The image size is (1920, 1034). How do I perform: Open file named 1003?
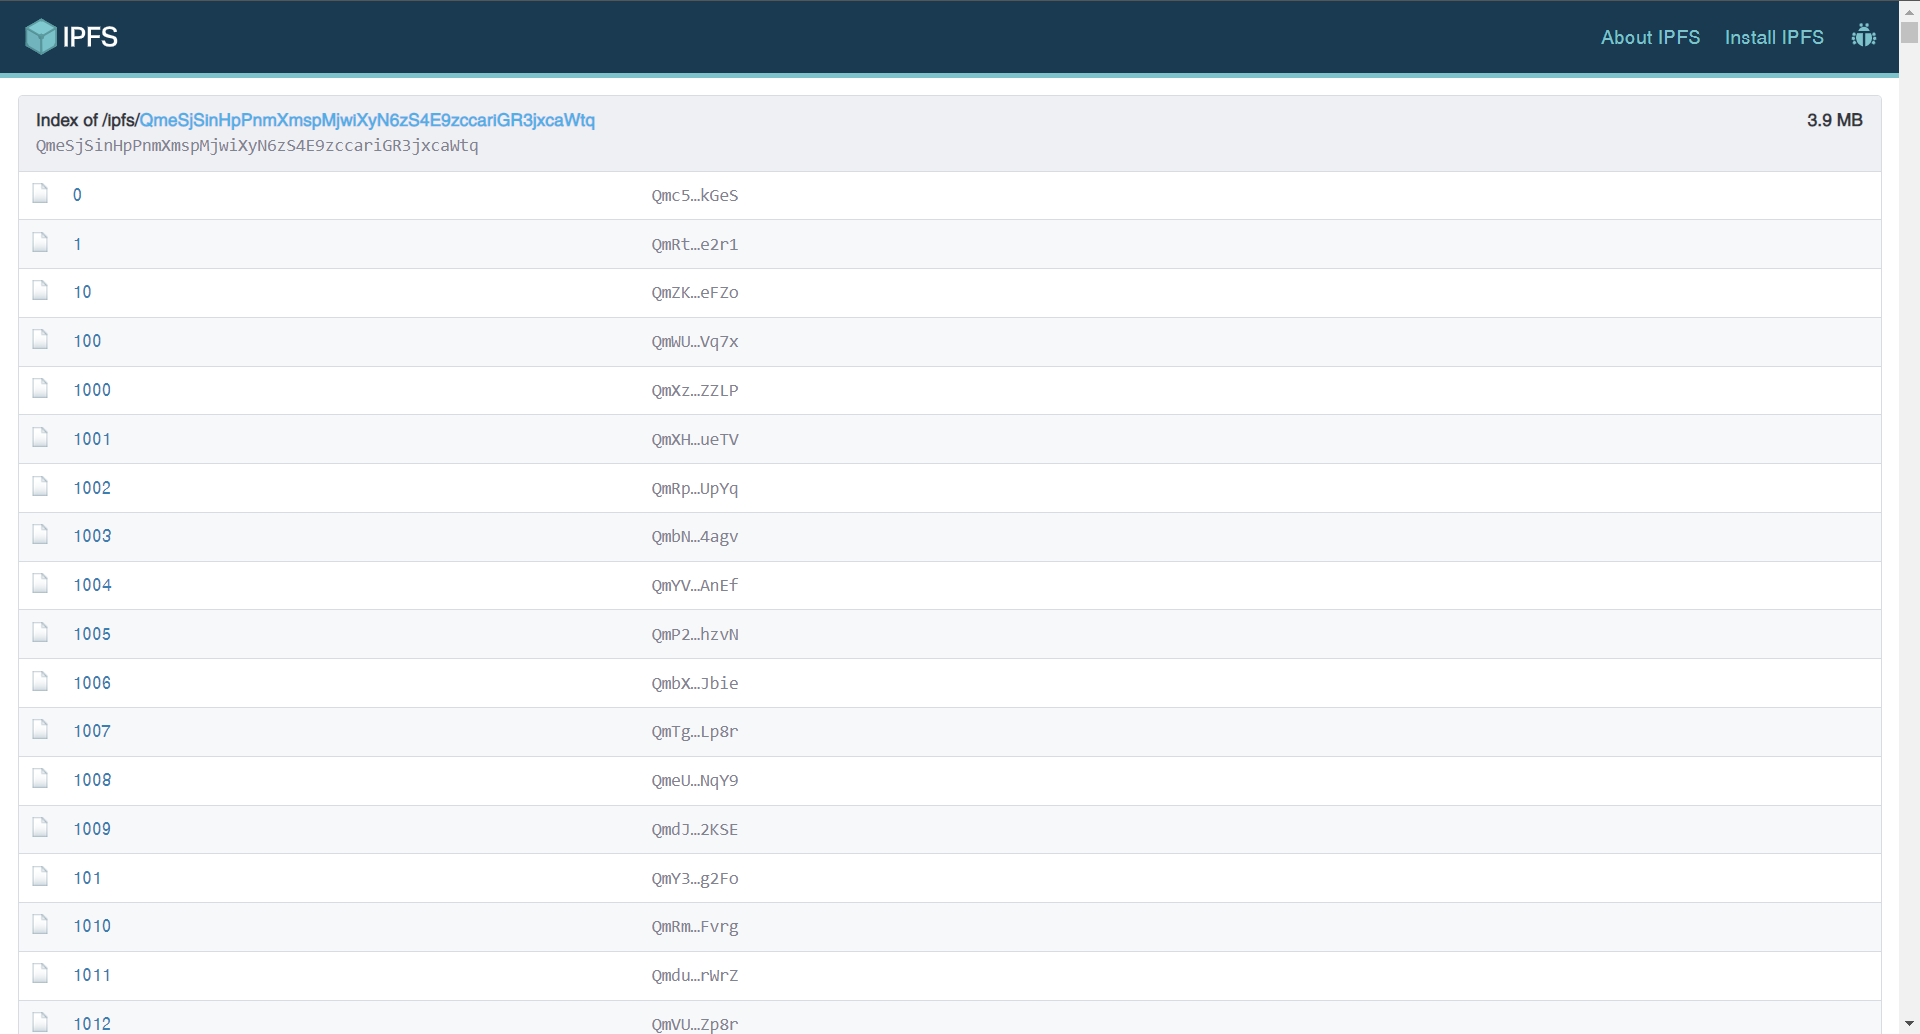92,536
